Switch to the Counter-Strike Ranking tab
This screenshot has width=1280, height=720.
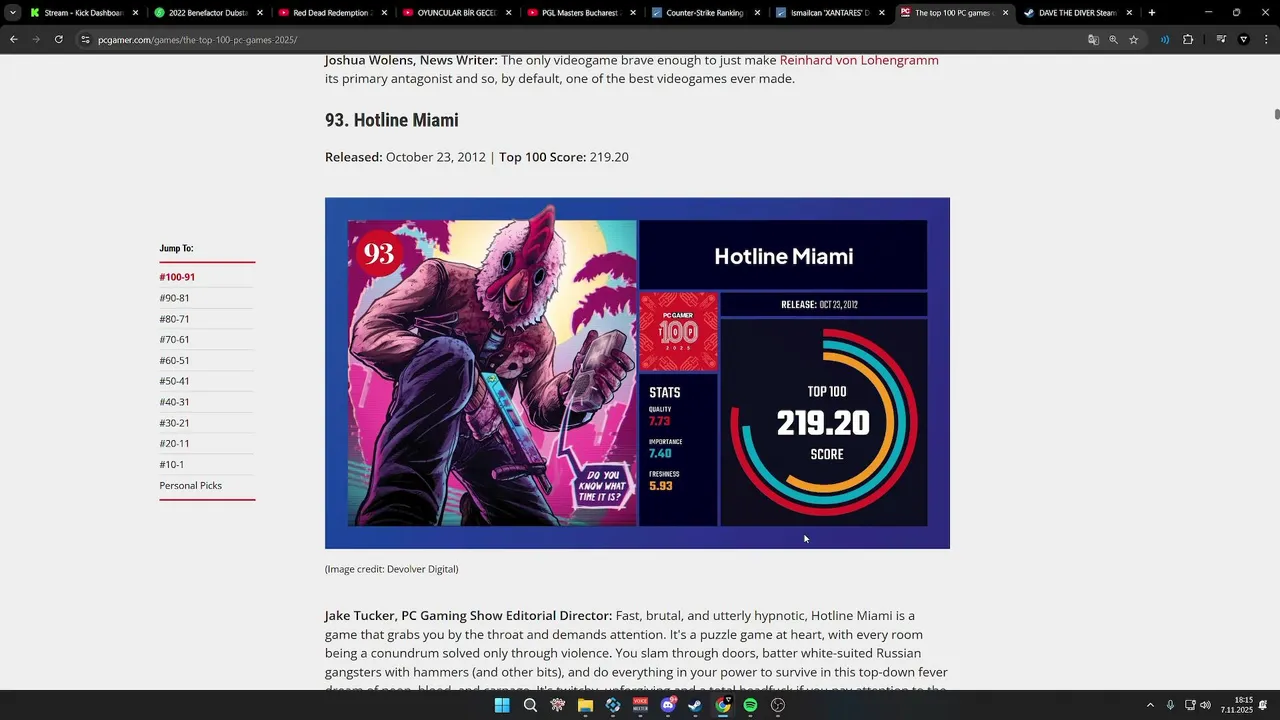point(705,13)
